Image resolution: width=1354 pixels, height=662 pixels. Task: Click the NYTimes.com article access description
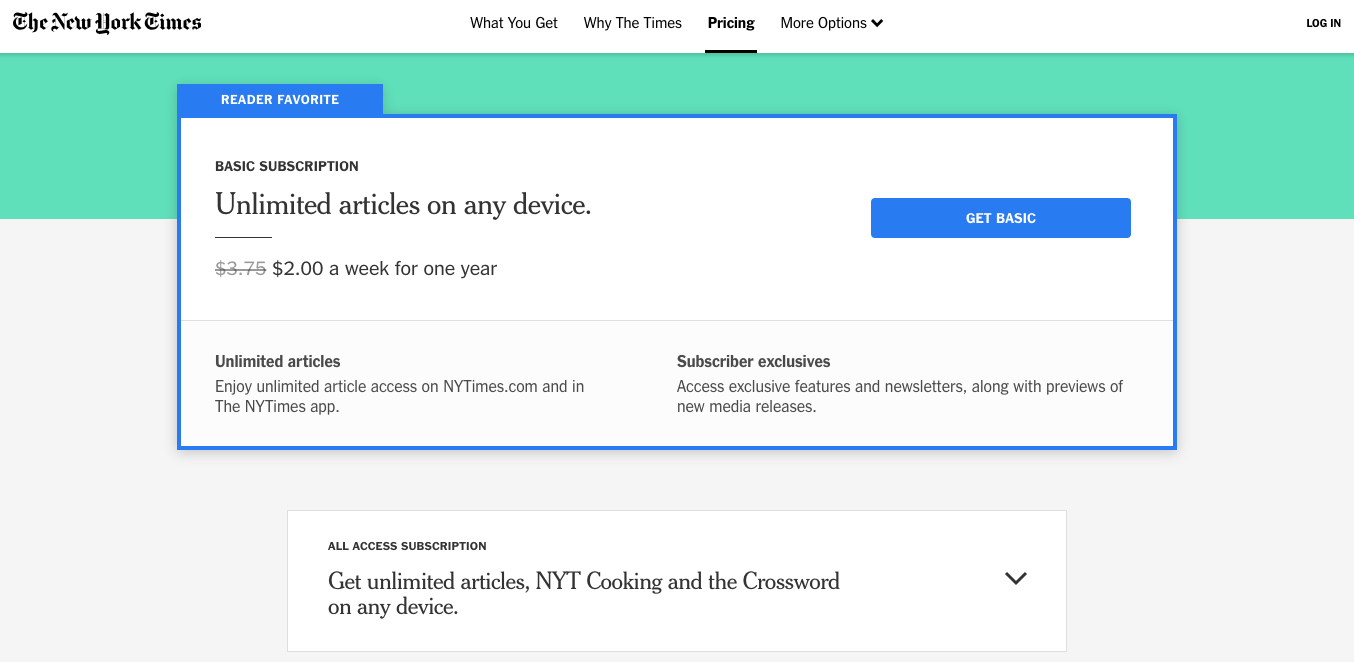click(400, 396)
